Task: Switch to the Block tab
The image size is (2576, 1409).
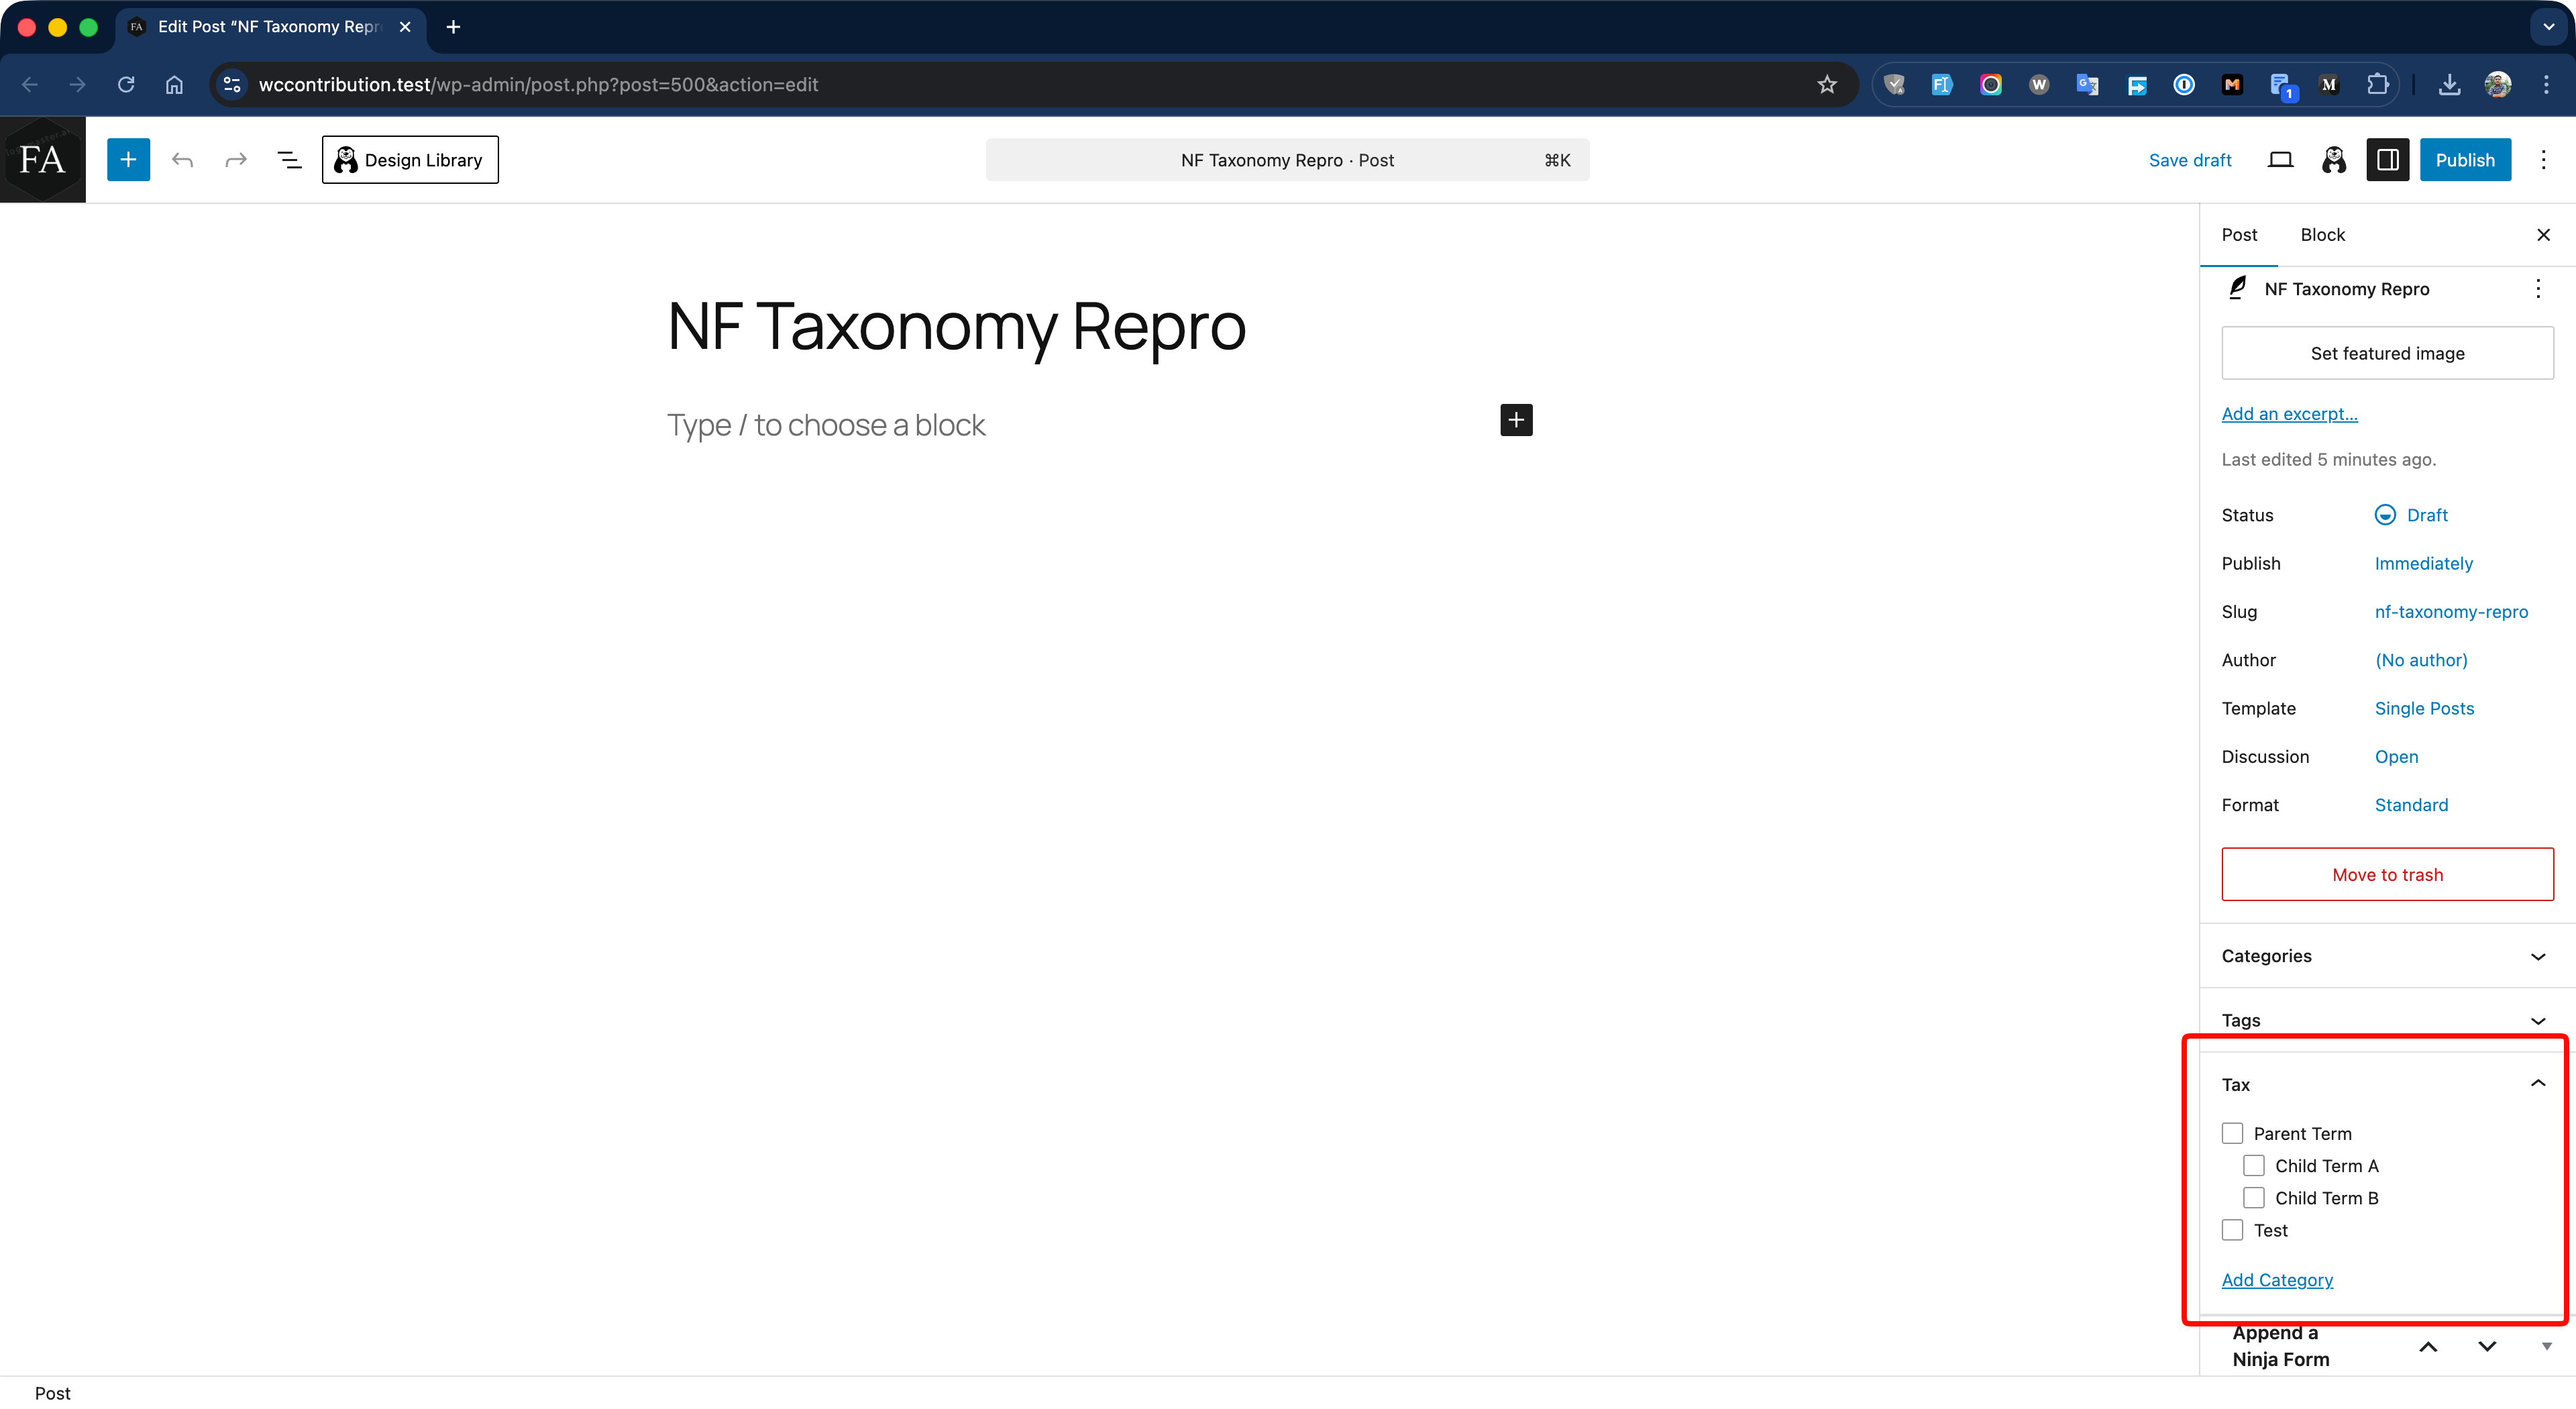Action: pos(2322,235)
